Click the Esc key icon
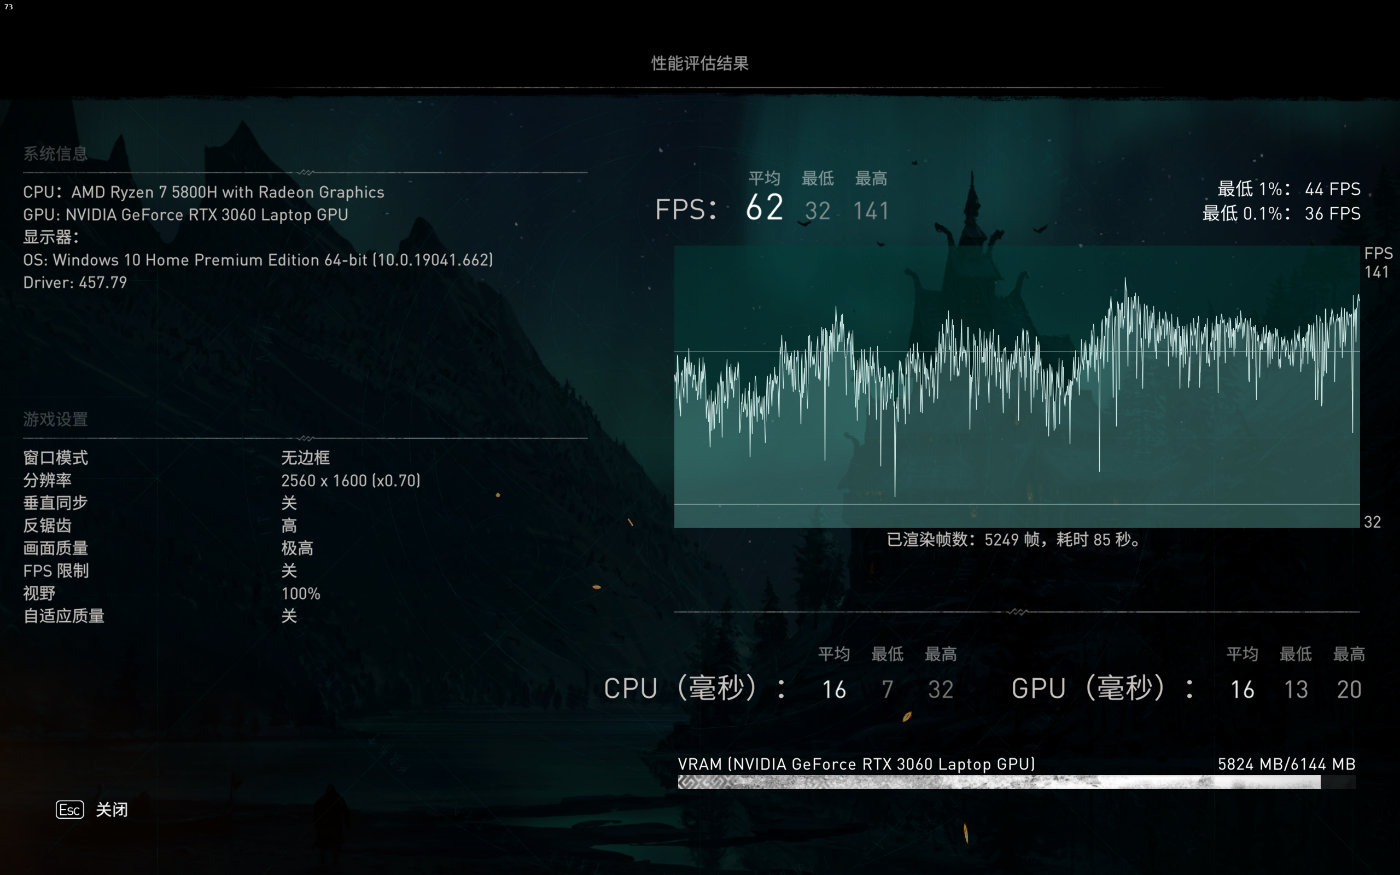Image resolution: width=1400 pixels, height=875 pixels. coord(69,810)
